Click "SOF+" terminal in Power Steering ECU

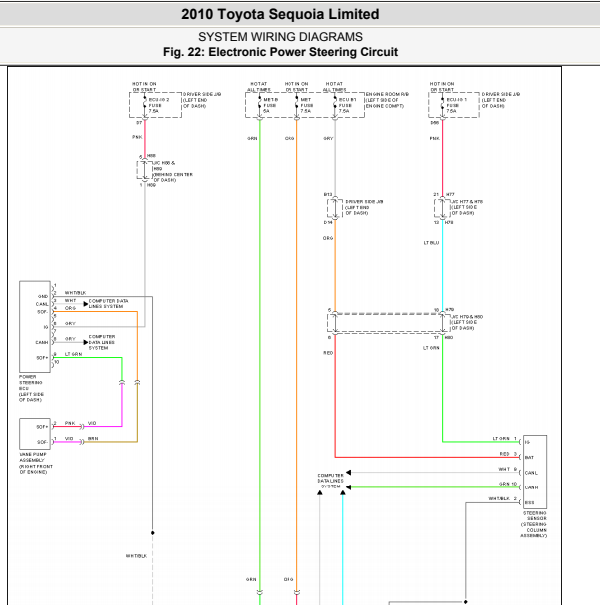point(42,358)
